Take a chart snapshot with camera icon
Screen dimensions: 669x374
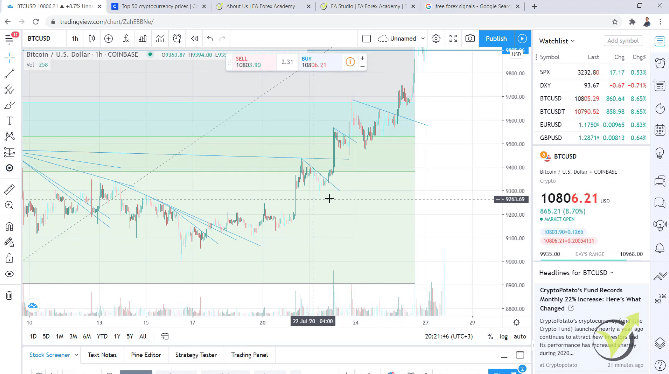tap(470, 38)
